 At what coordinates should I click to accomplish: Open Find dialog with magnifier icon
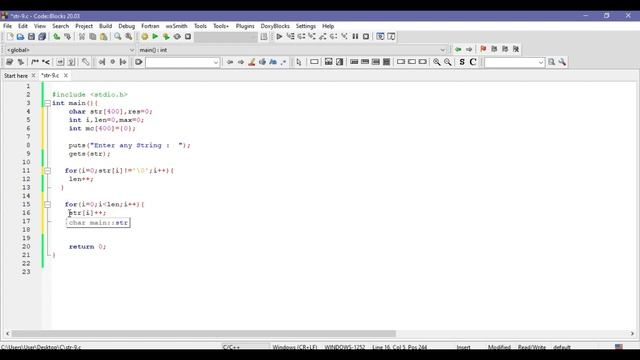(x=118, y=37)
